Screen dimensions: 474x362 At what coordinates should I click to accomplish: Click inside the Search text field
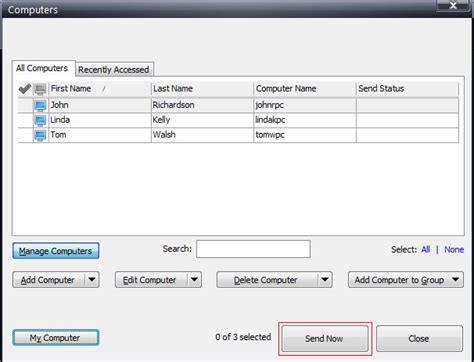click(253, 249)
